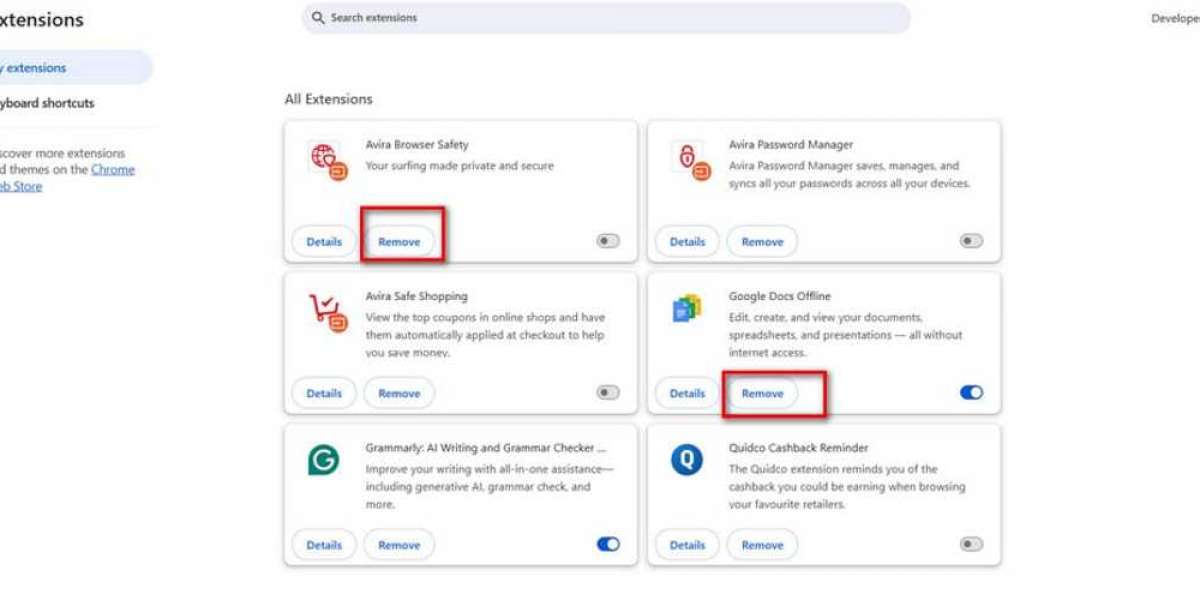Select My extensions in the sidebar
This screenshot has height=600, width=1200.
(76, 68)
